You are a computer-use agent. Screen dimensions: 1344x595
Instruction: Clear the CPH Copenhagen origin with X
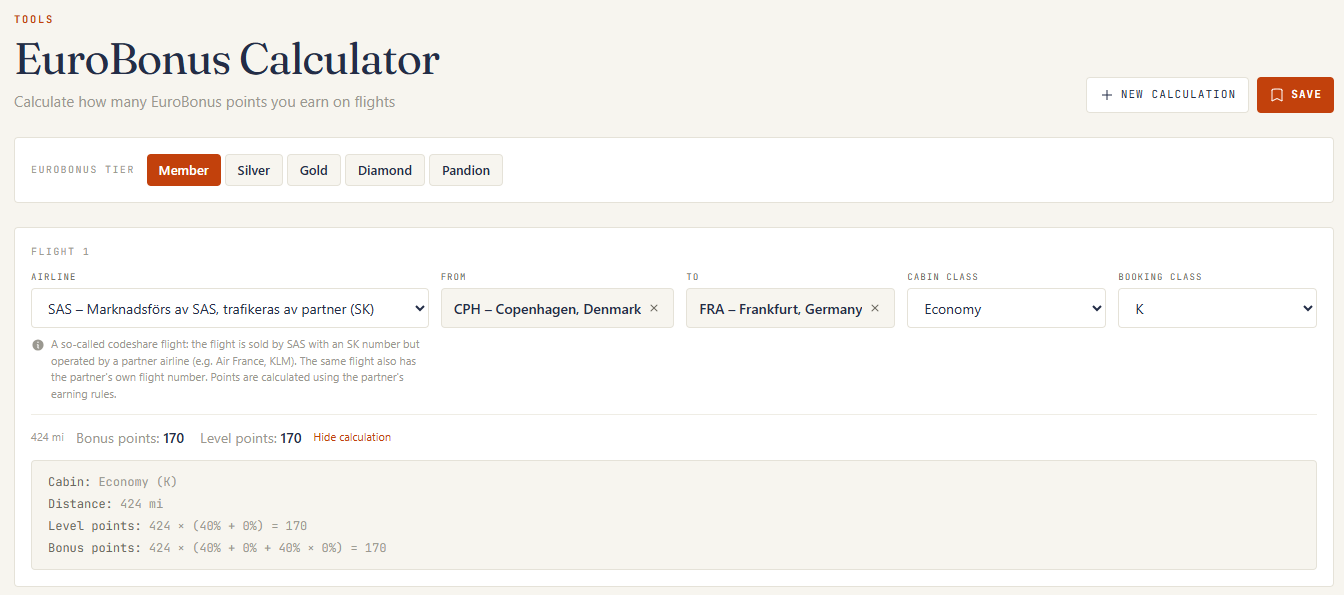click(x=654, y=308)
